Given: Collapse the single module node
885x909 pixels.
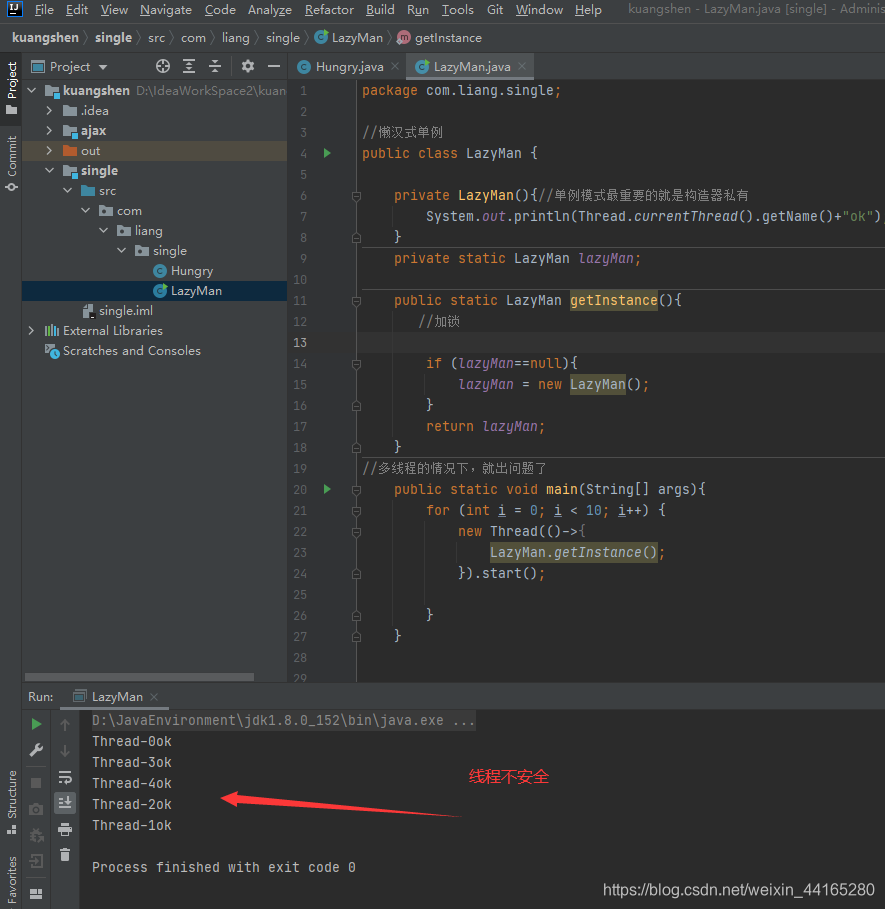Looking at the screenshot, I should coord(50,170).
